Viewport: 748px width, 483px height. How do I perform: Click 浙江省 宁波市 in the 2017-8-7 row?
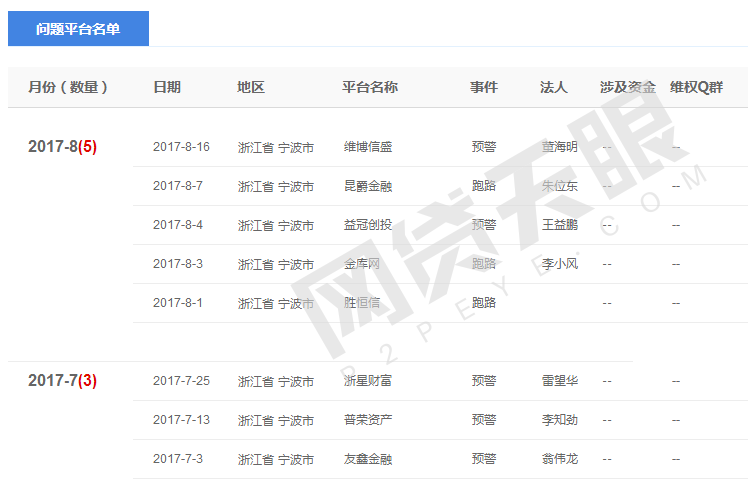tap(276, 187)
